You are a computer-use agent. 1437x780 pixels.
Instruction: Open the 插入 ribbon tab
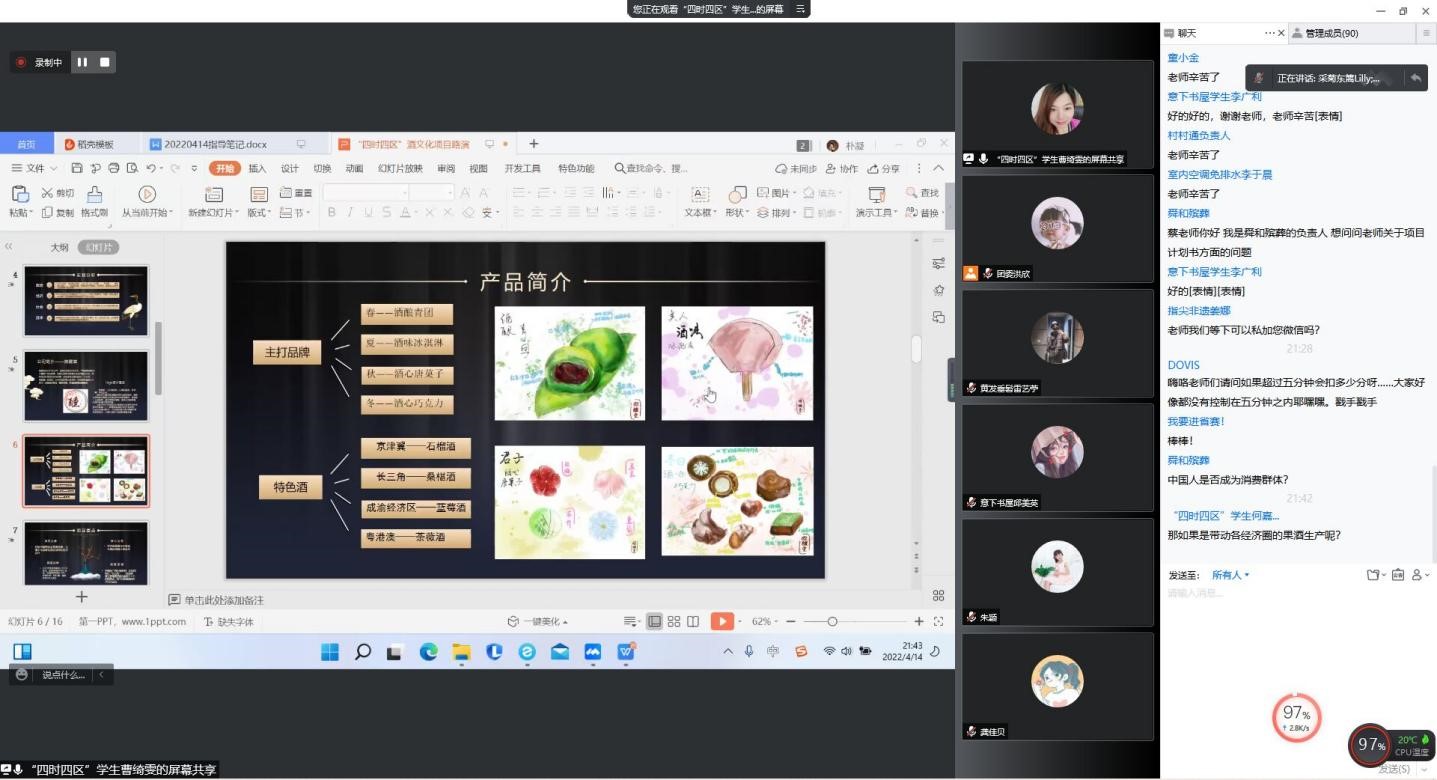(257, 168)
